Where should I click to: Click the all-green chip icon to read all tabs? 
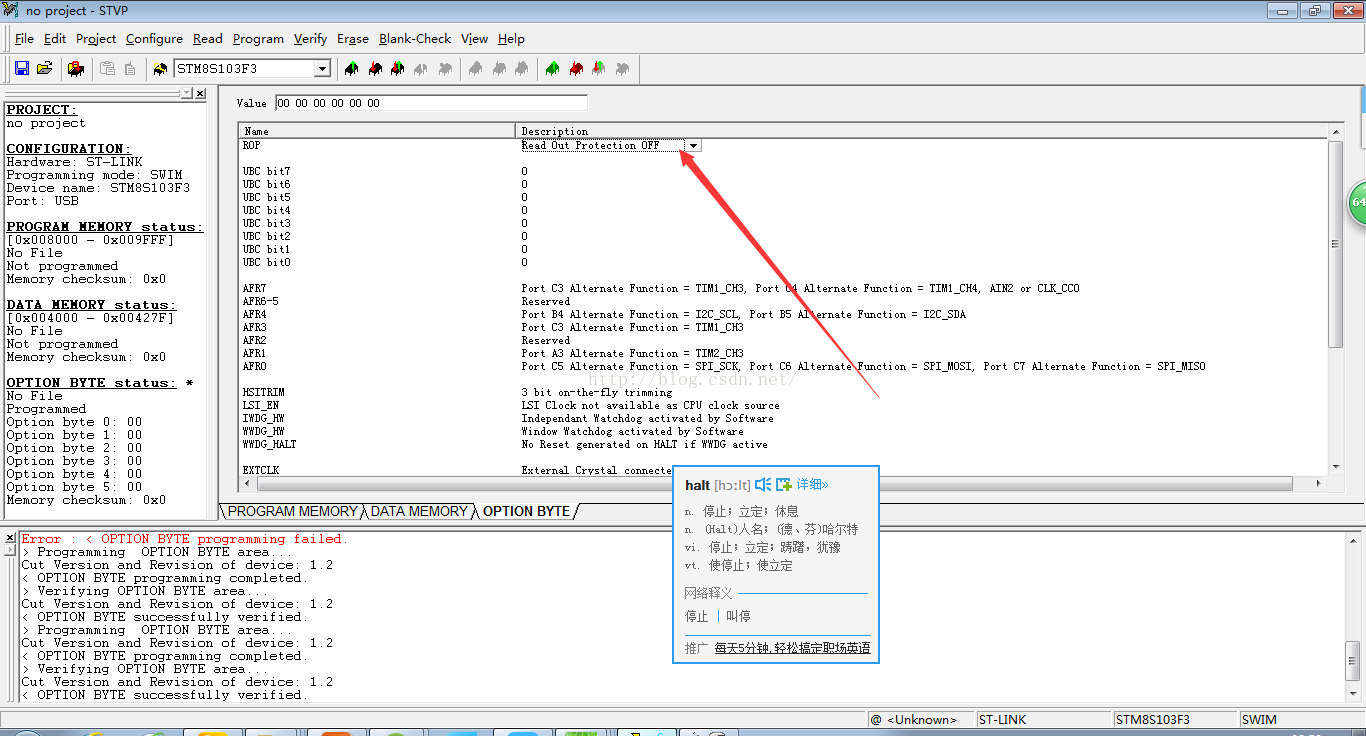tap(552, 69)
